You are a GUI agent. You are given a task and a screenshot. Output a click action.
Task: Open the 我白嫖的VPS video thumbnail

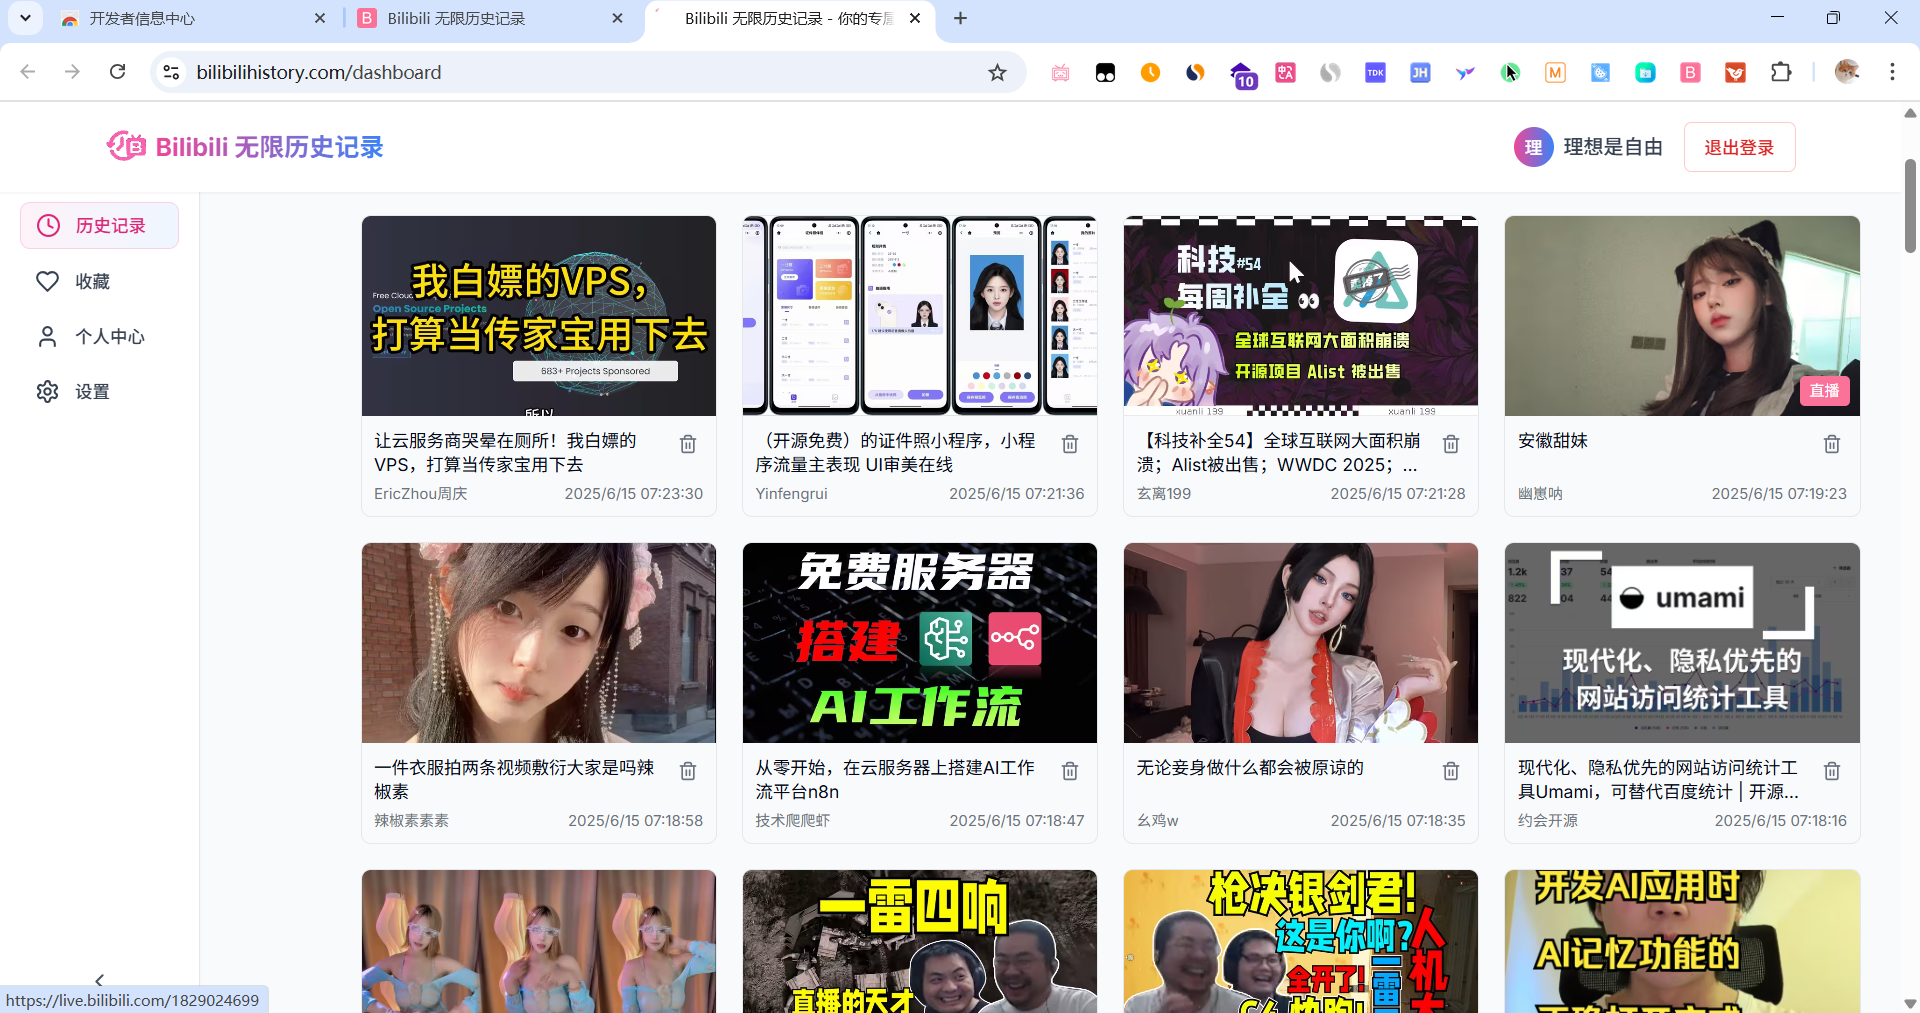click(x=539, y=316)
